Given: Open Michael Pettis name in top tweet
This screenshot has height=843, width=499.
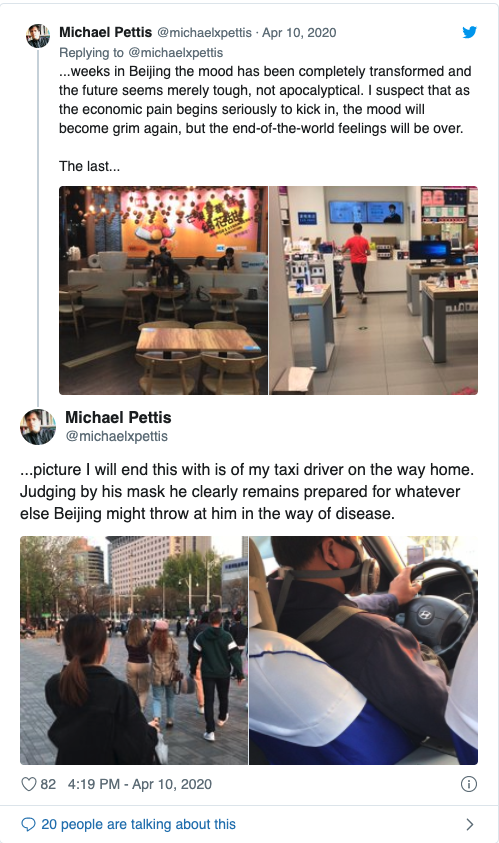Looking at the screenshot, I should 105,32.
